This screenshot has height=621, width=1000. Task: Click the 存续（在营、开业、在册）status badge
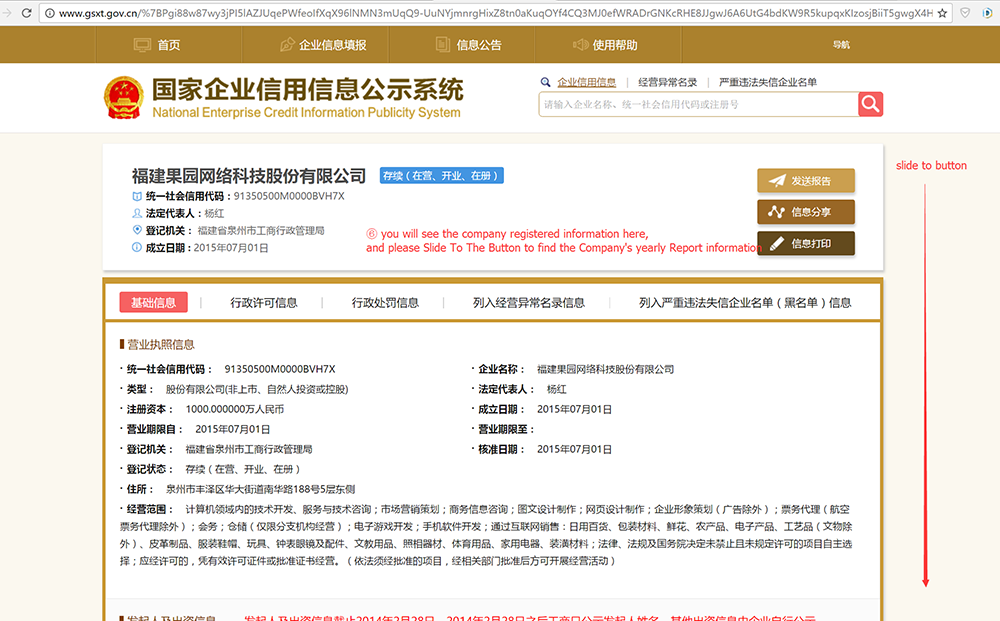441,175
